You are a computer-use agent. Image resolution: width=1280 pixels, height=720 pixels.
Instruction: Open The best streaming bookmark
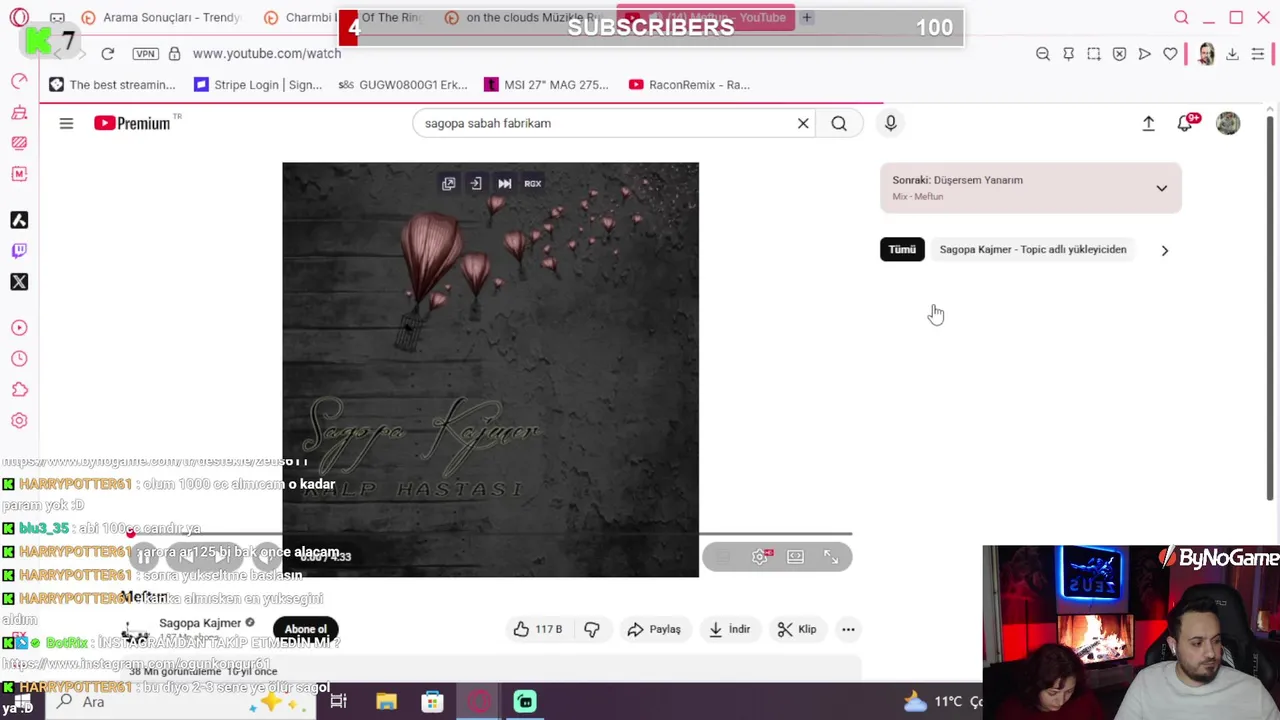112,85
